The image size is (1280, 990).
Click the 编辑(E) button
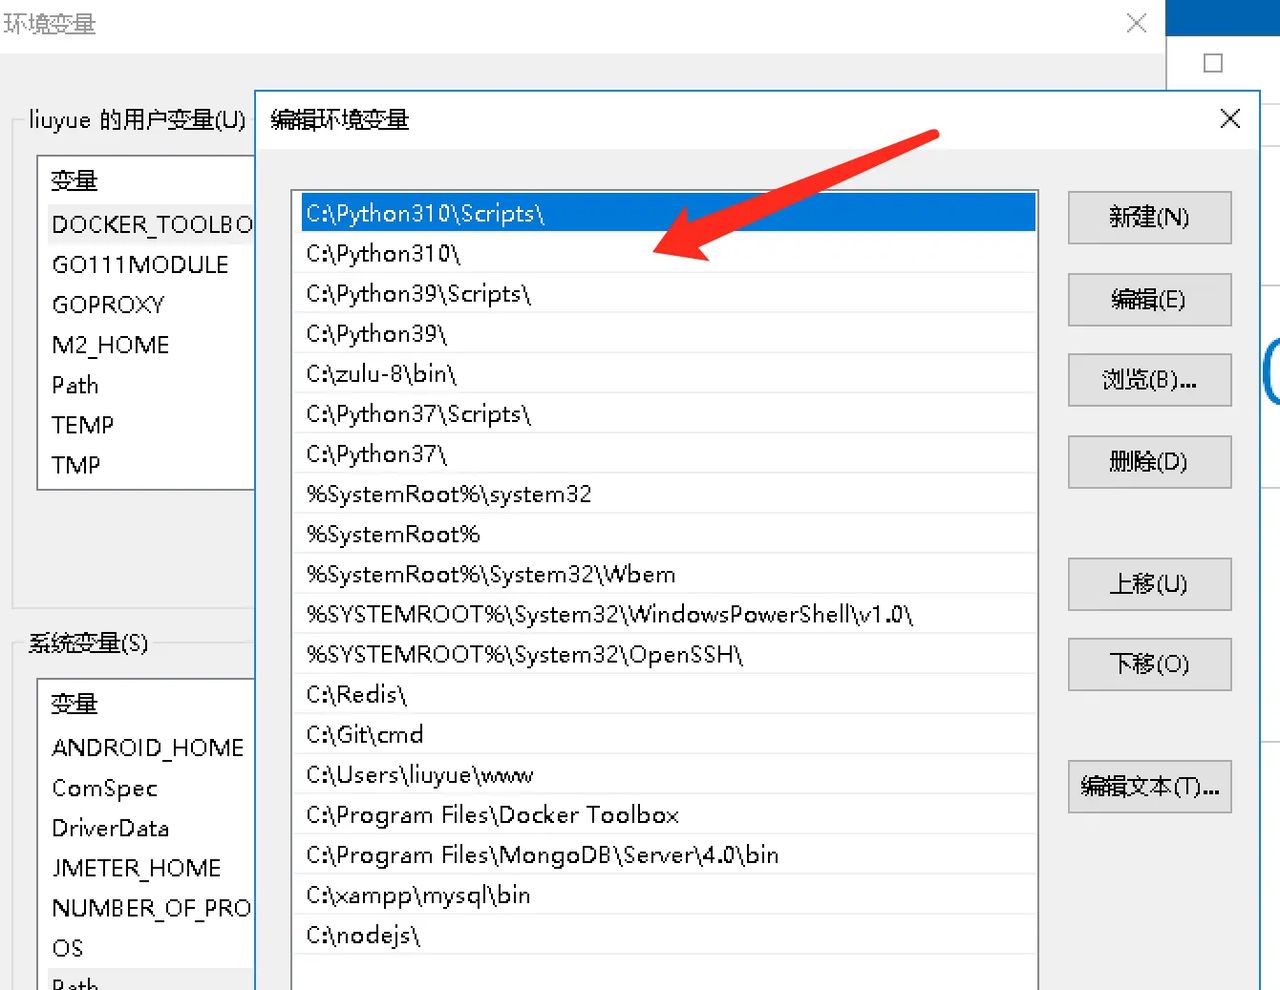(1148, 300)
